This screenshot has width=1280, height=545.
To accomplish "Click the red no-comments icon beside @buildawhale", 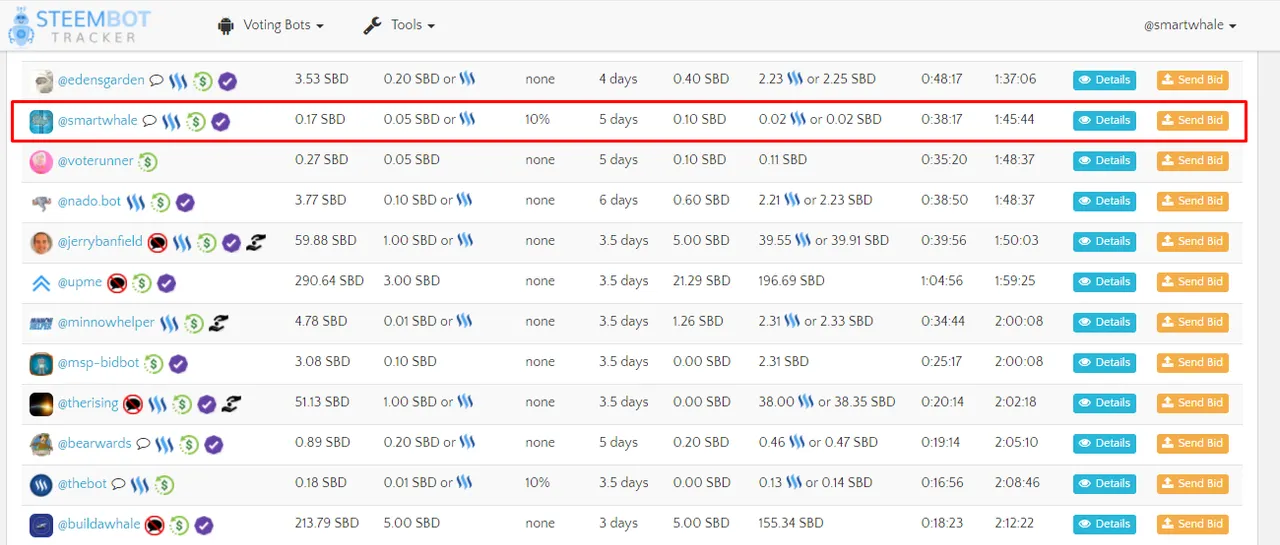I will coord(154,525).
